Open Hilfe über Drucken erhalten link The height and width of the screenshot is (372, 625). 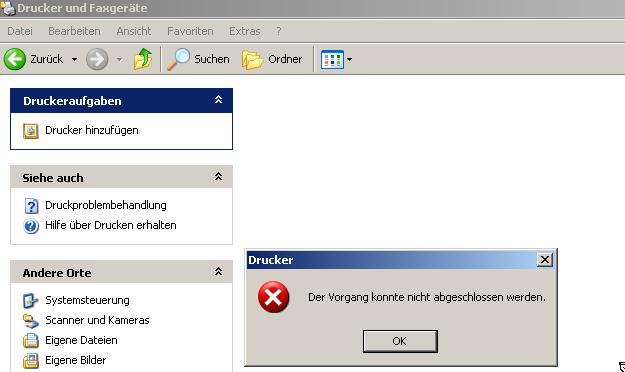click(111, 225)
